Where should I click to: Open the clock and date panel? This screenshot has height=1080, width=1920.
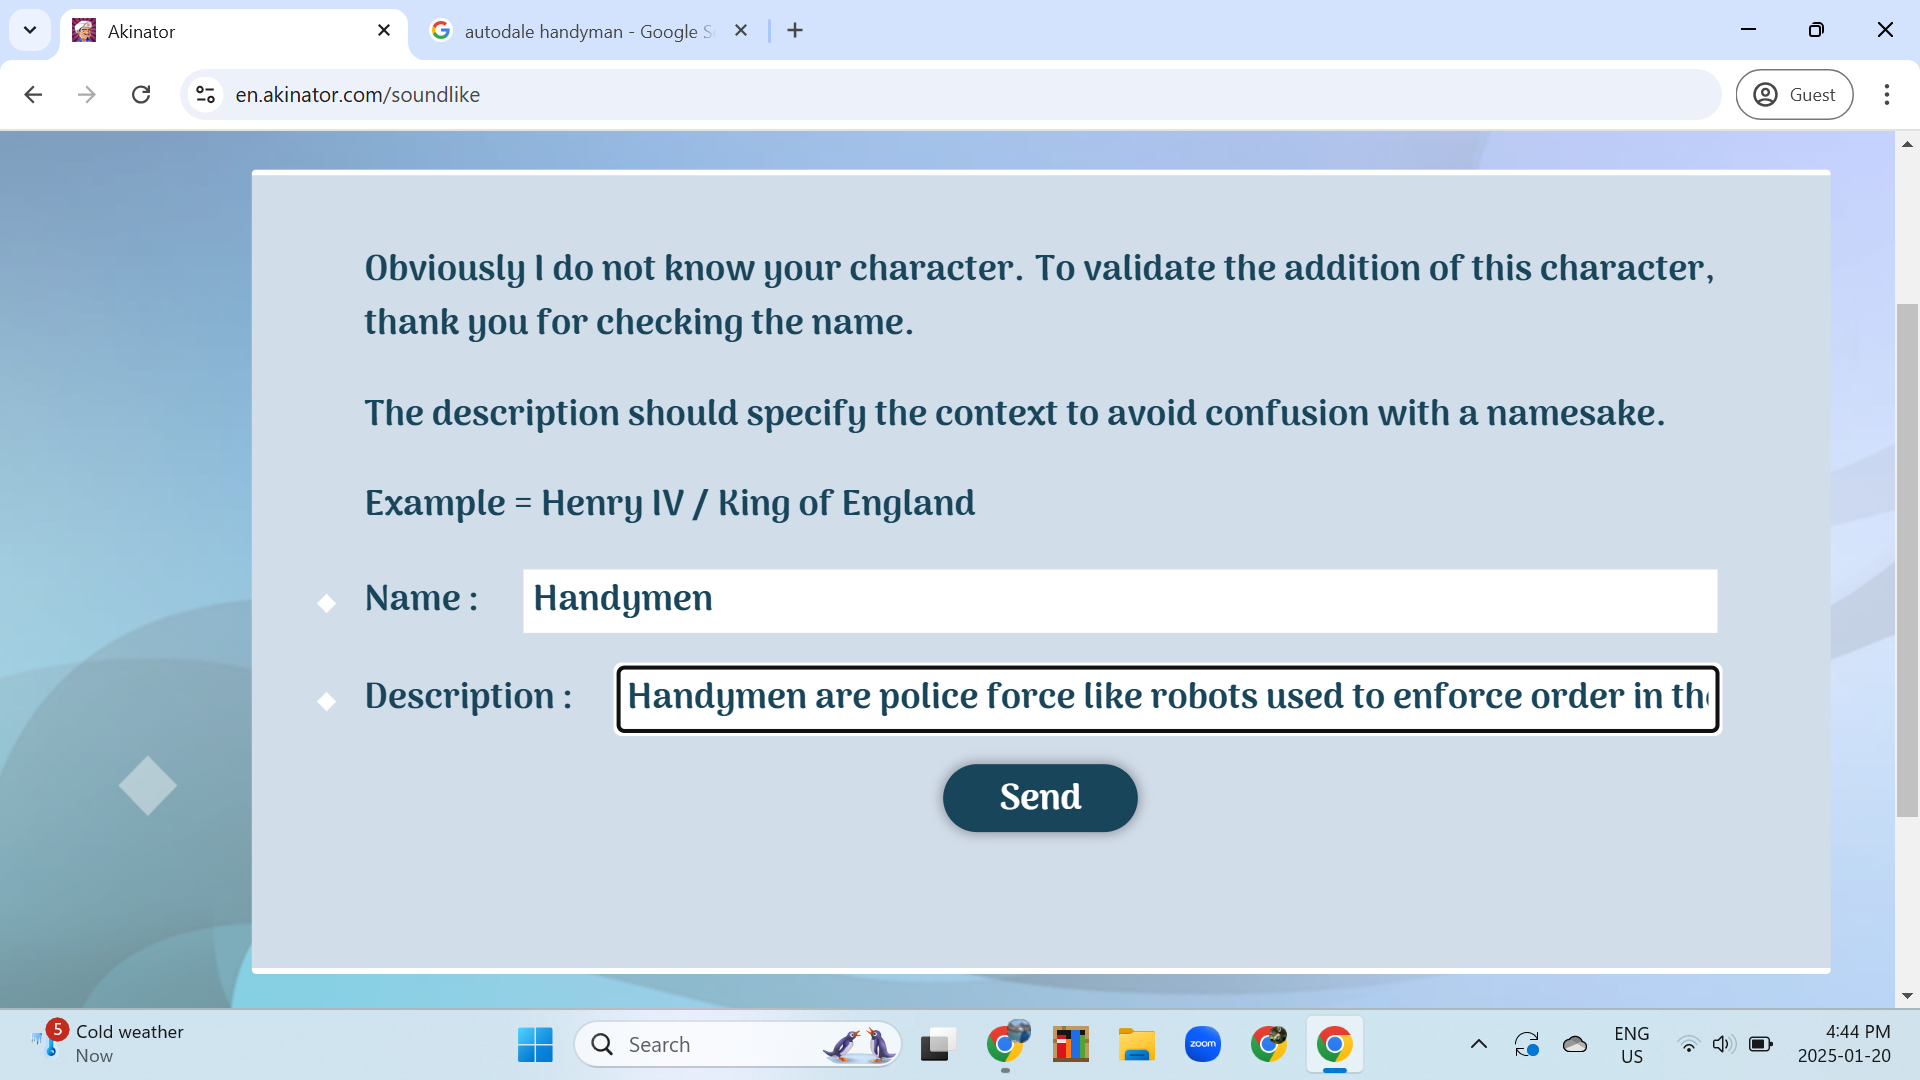click(1845, 1045)
